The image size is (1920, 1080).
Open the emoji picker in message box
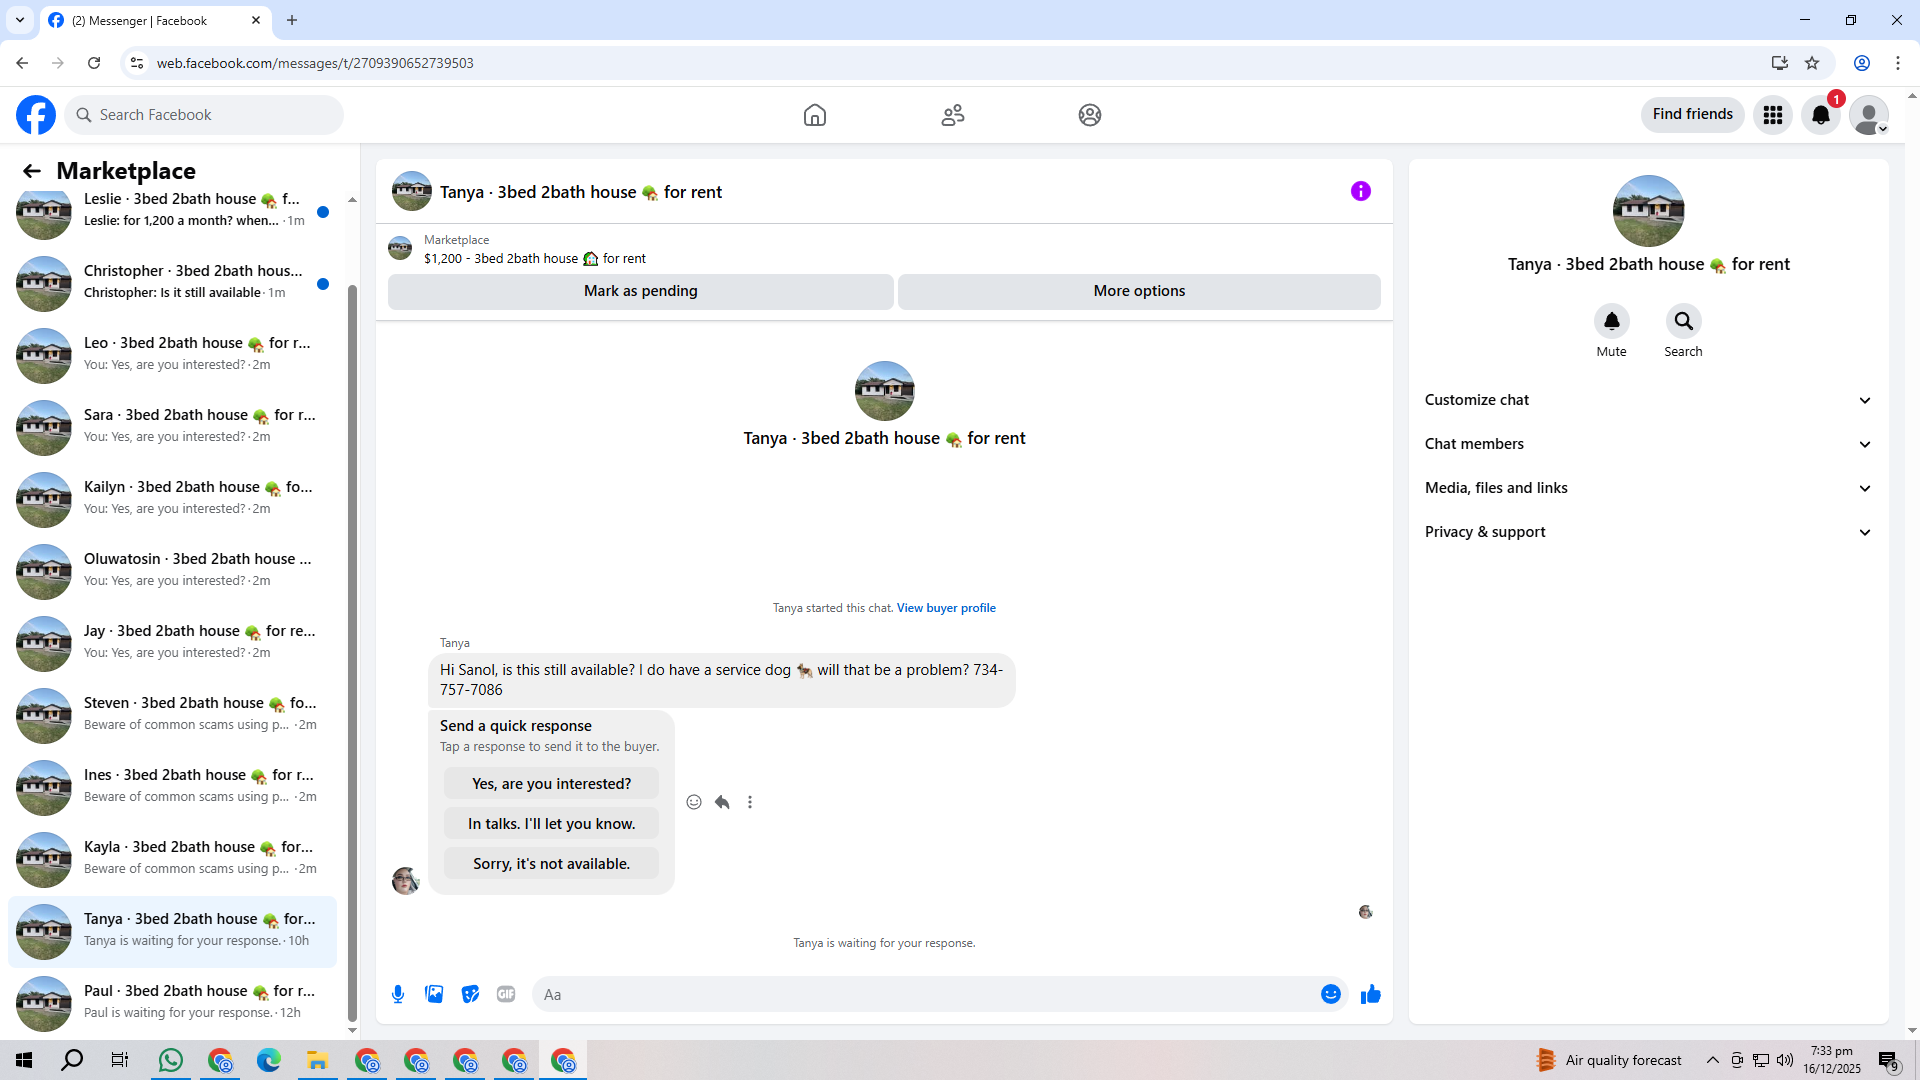tap(1331, 994)
